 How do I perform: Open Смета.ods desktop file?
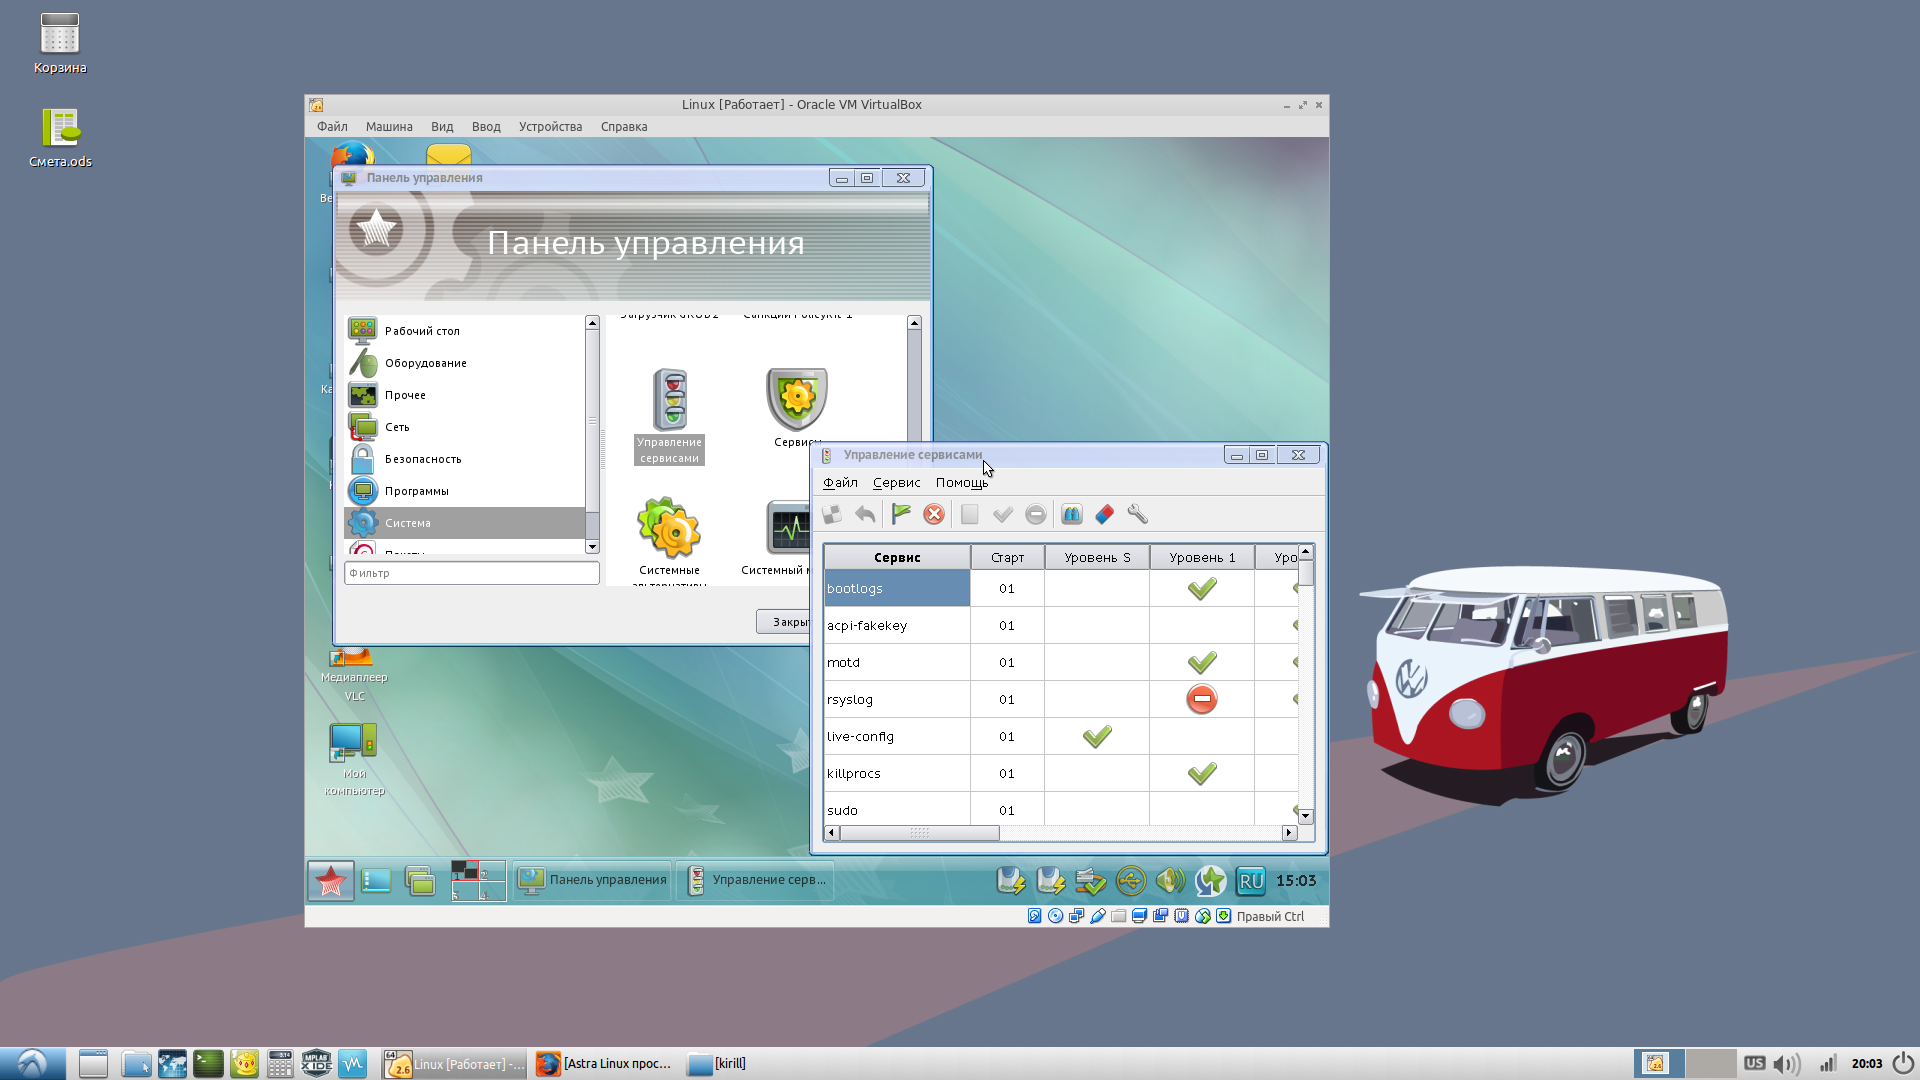click(61, 138)
